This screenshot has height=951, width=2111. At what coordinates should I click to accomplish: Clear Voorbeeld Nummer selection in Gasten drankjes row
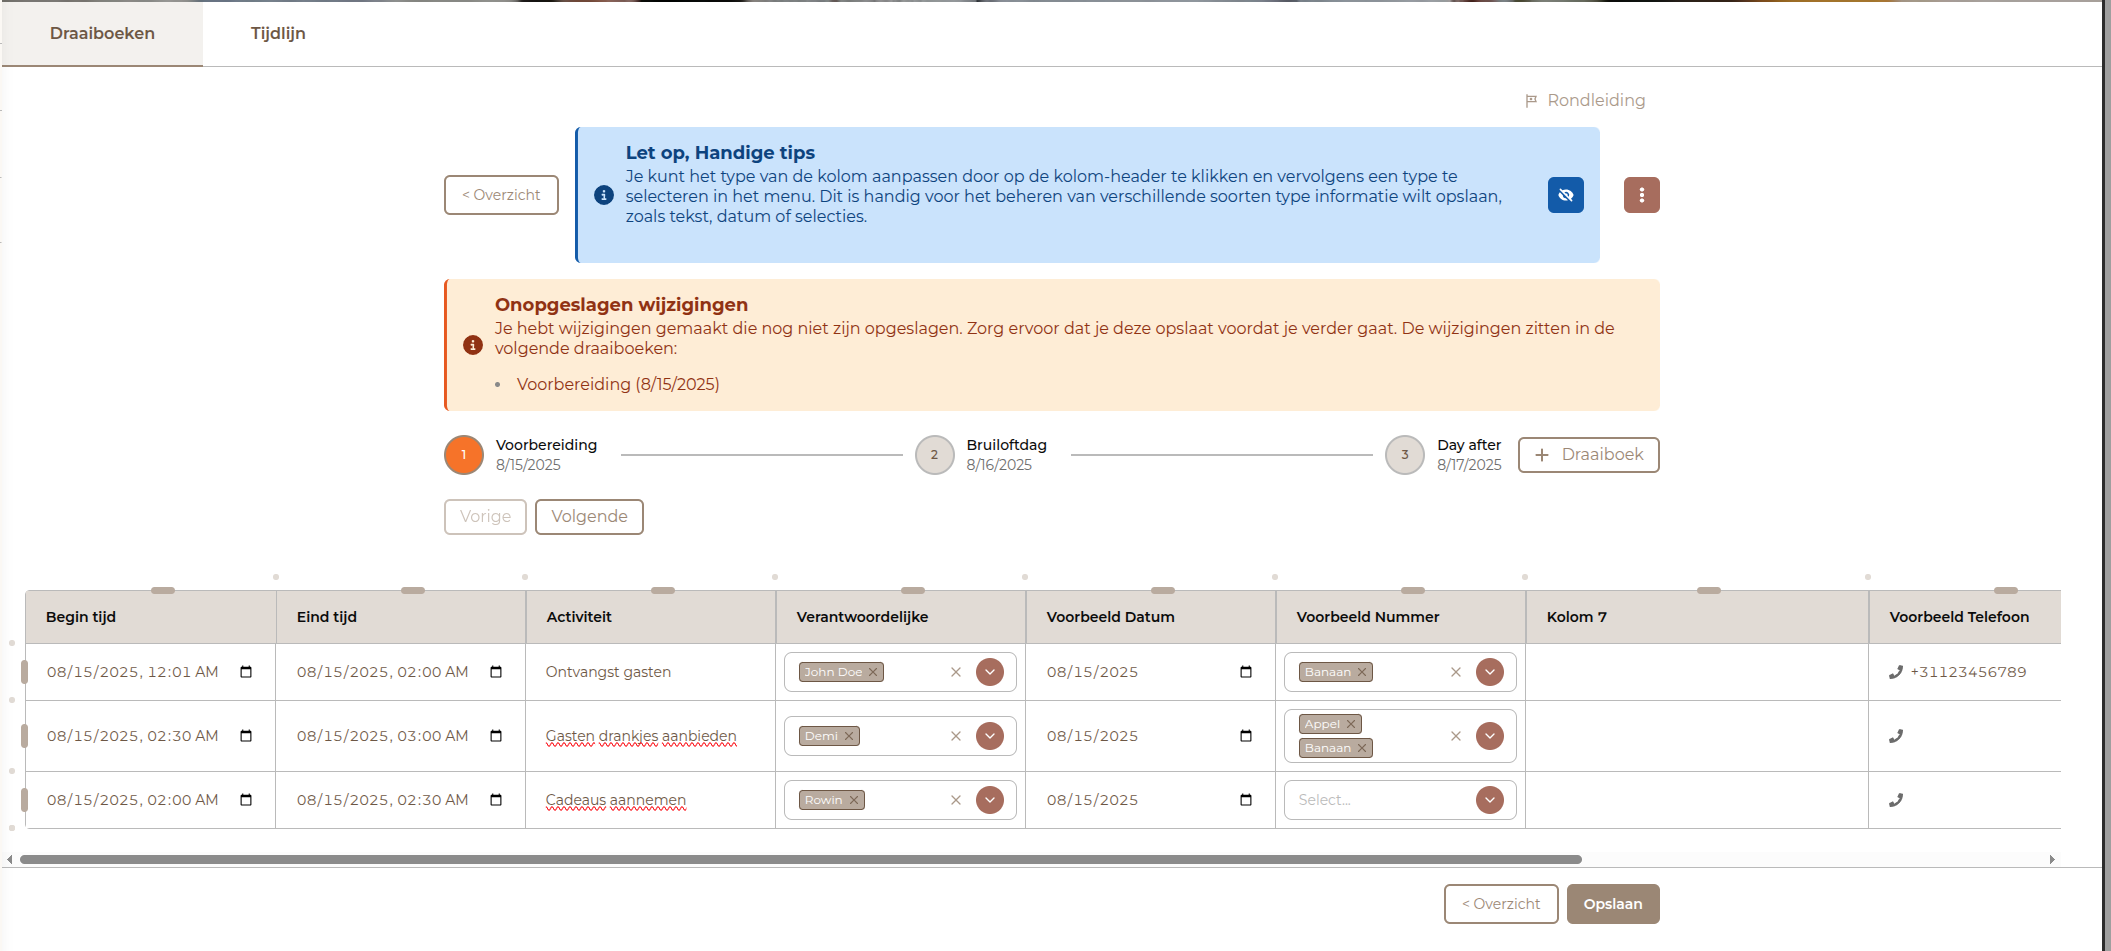point(1456,736)
